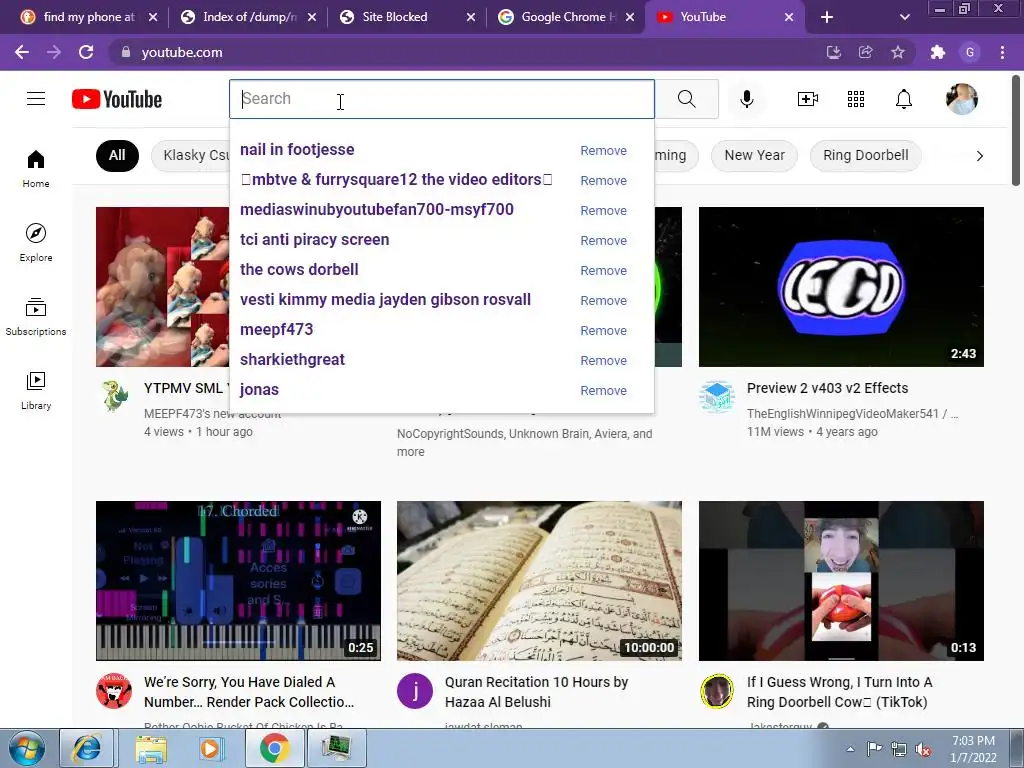Viewport: 1024px width, 768px height.
Task: Click the magnifier search button
Action: pos(686,99)
